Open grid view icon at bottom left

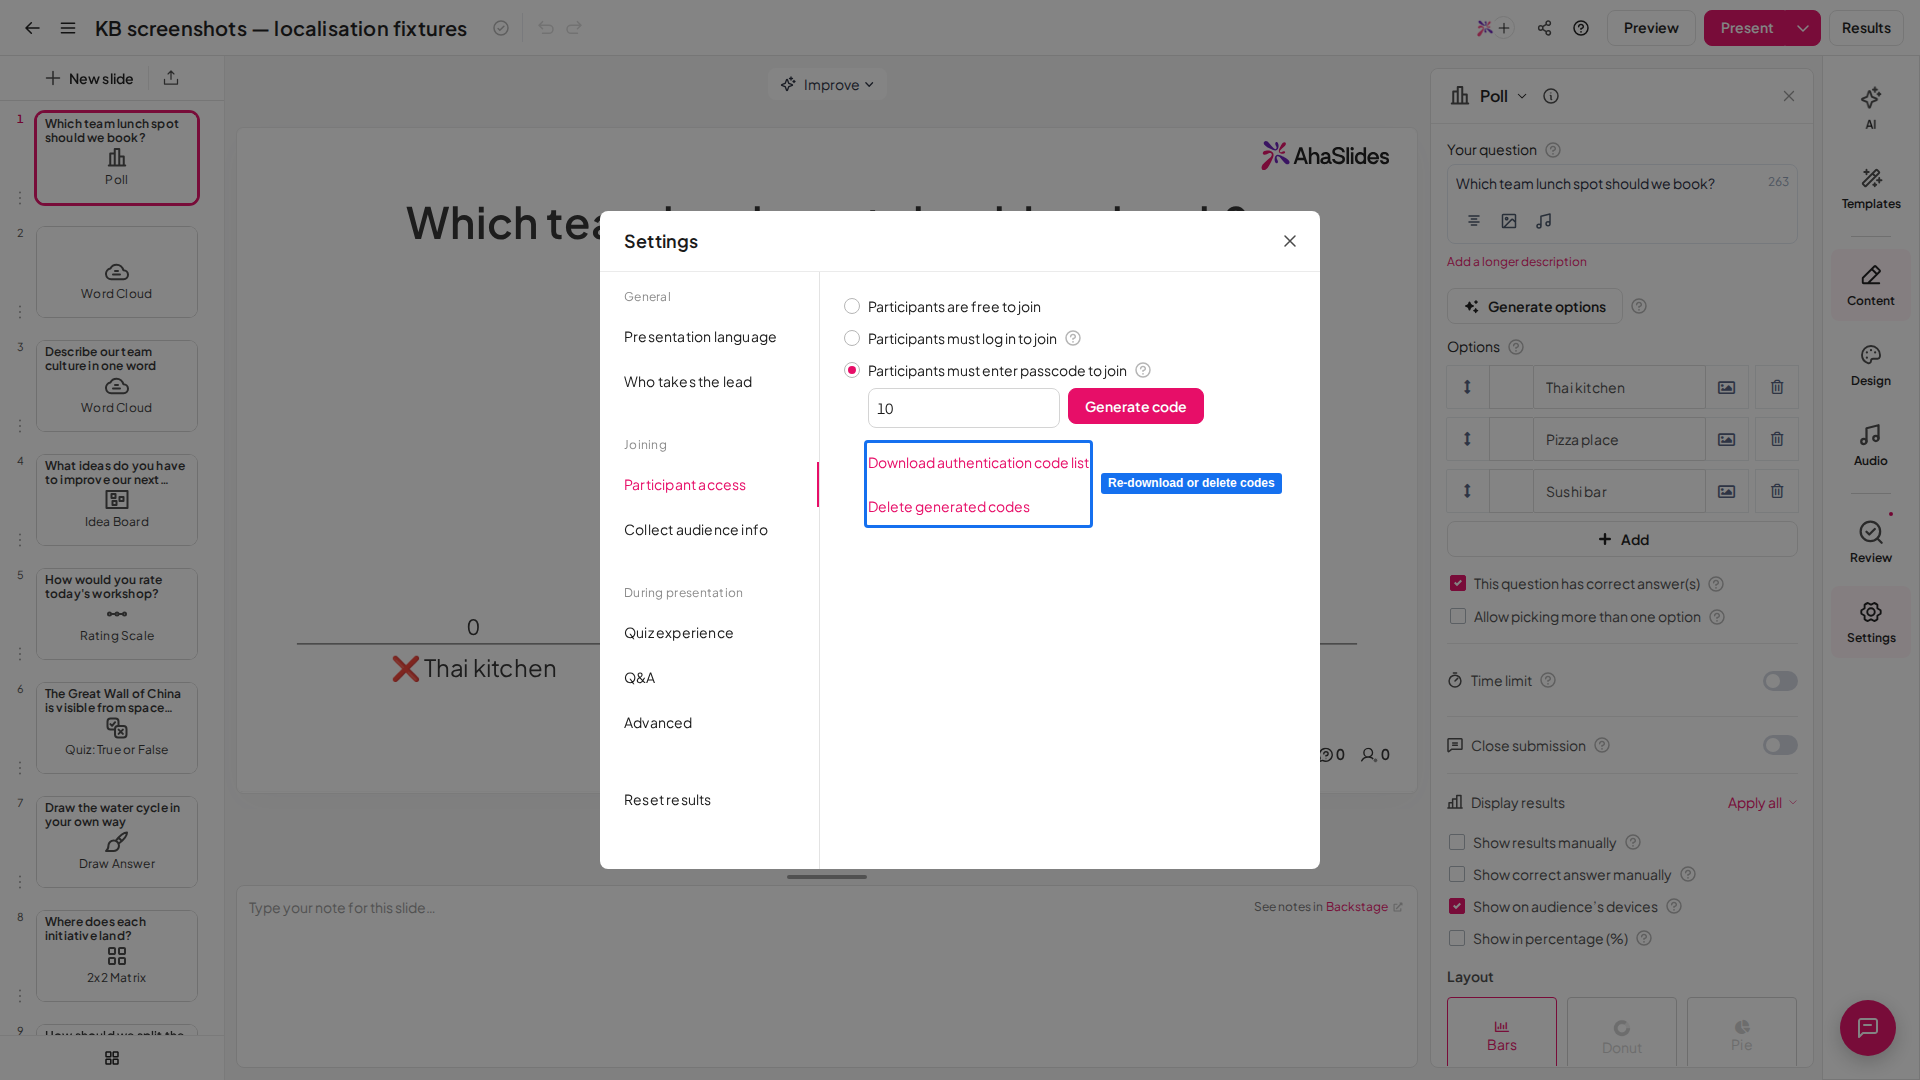112,1058
